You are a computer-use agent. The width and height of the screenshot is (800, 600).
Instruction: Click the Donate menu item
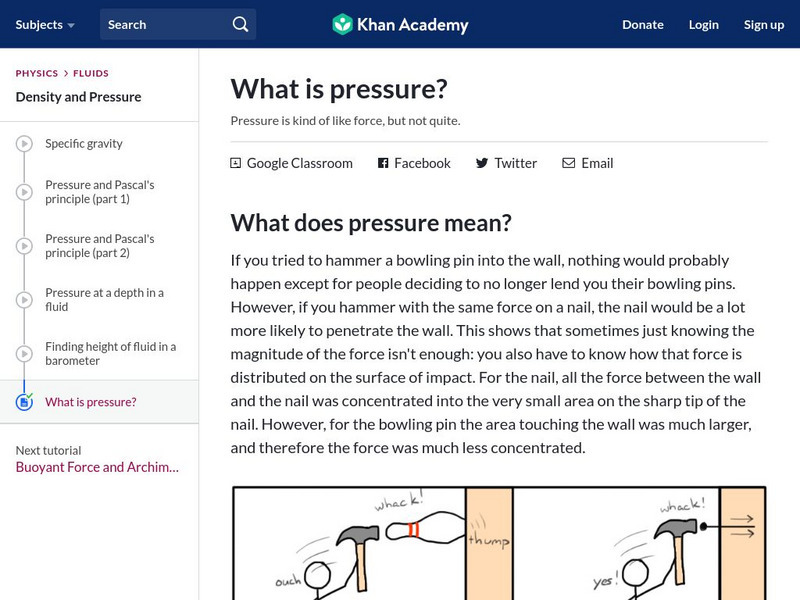pyautogui.click(x=642, y=24)
